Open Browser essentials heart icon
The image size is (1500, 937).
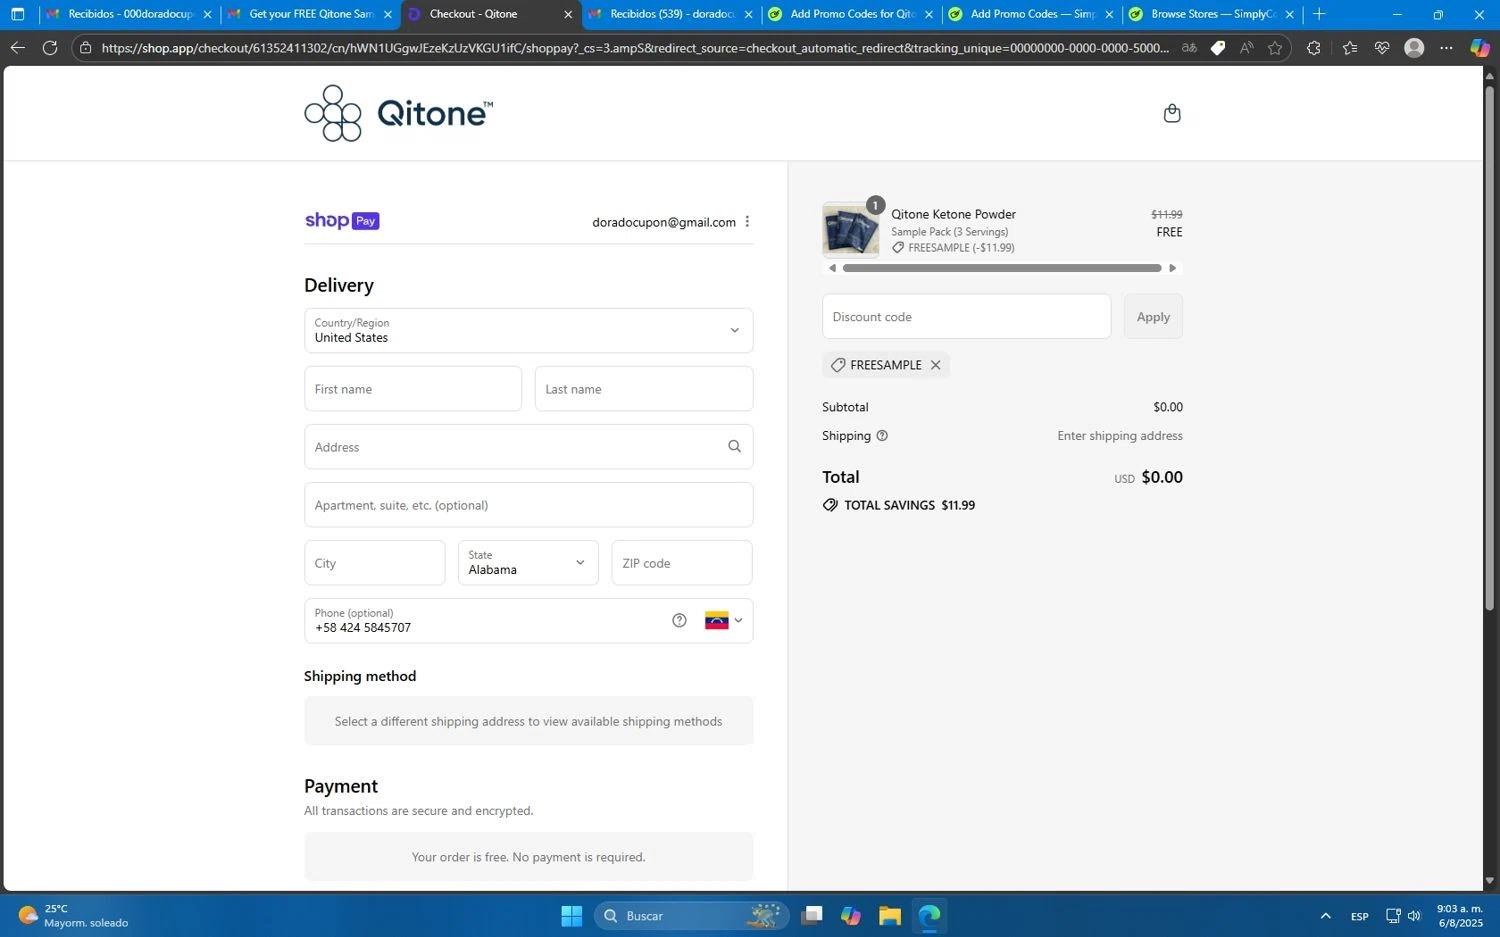1382,48
